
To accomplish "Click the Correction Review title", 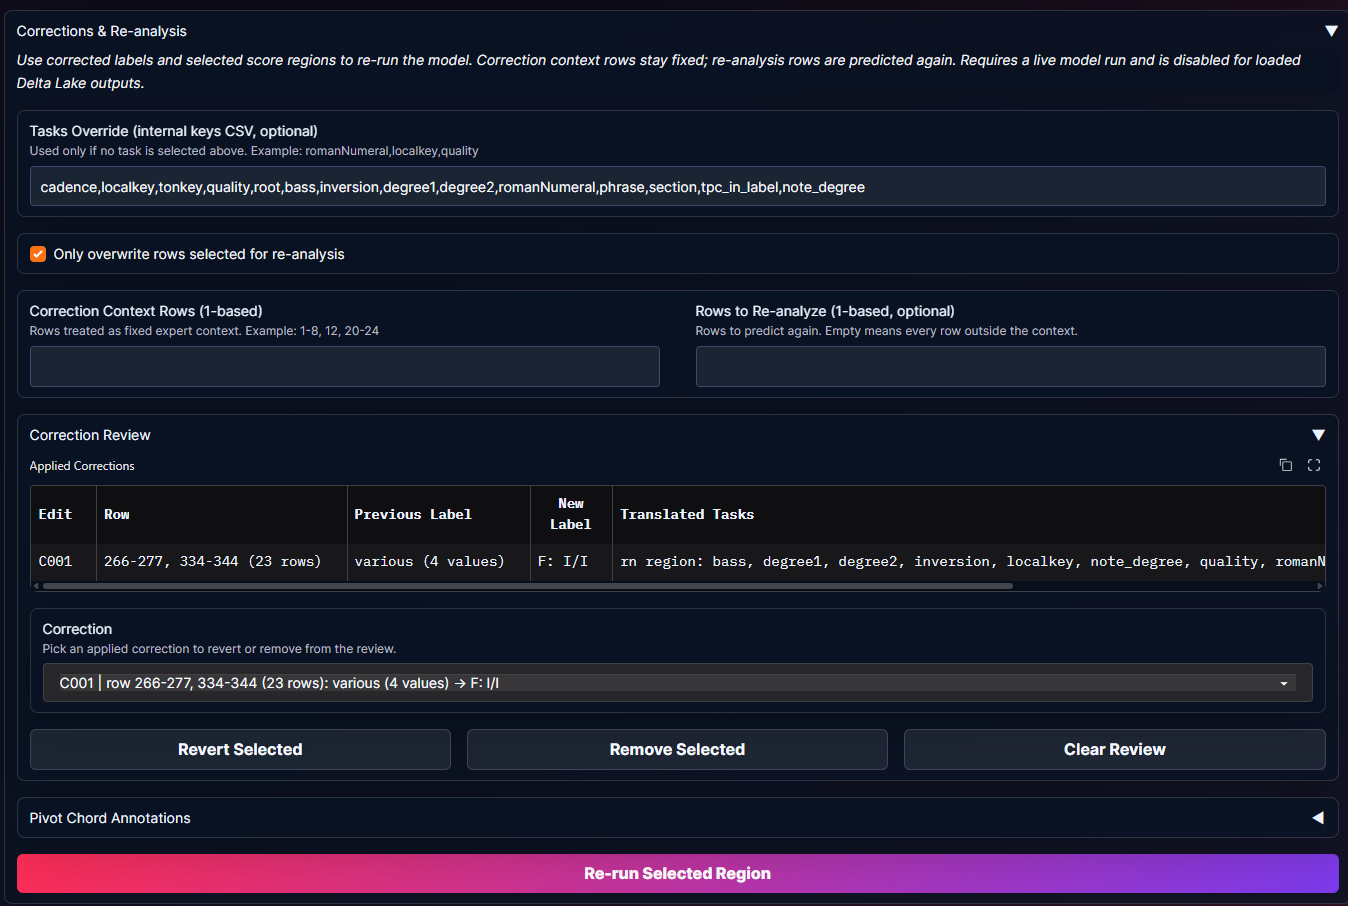I will pos(90,435).
